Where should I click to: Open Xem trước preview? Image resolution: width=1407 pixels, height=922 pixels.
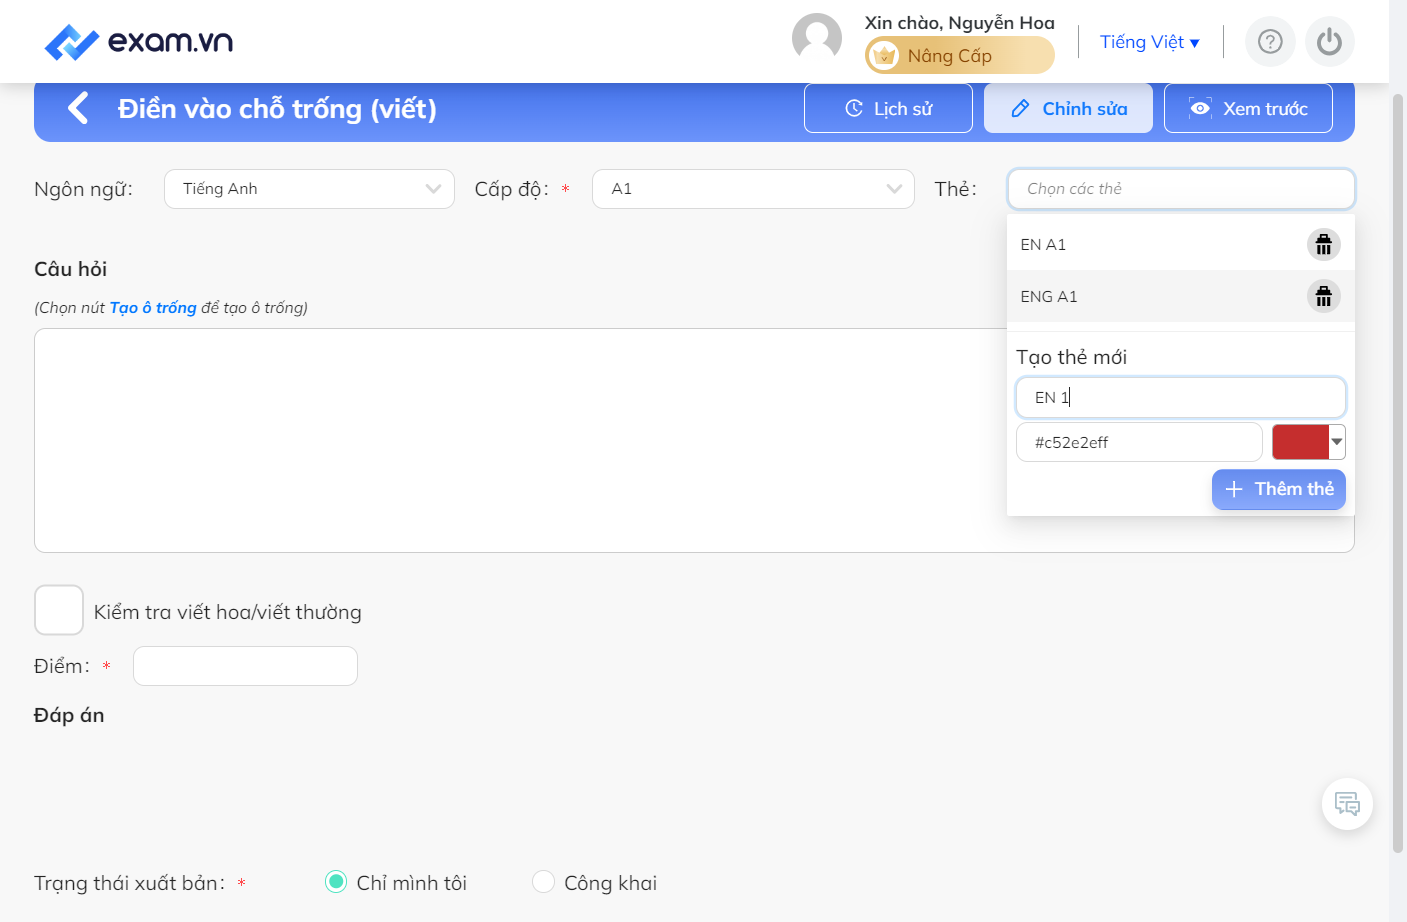[1248, 108]
